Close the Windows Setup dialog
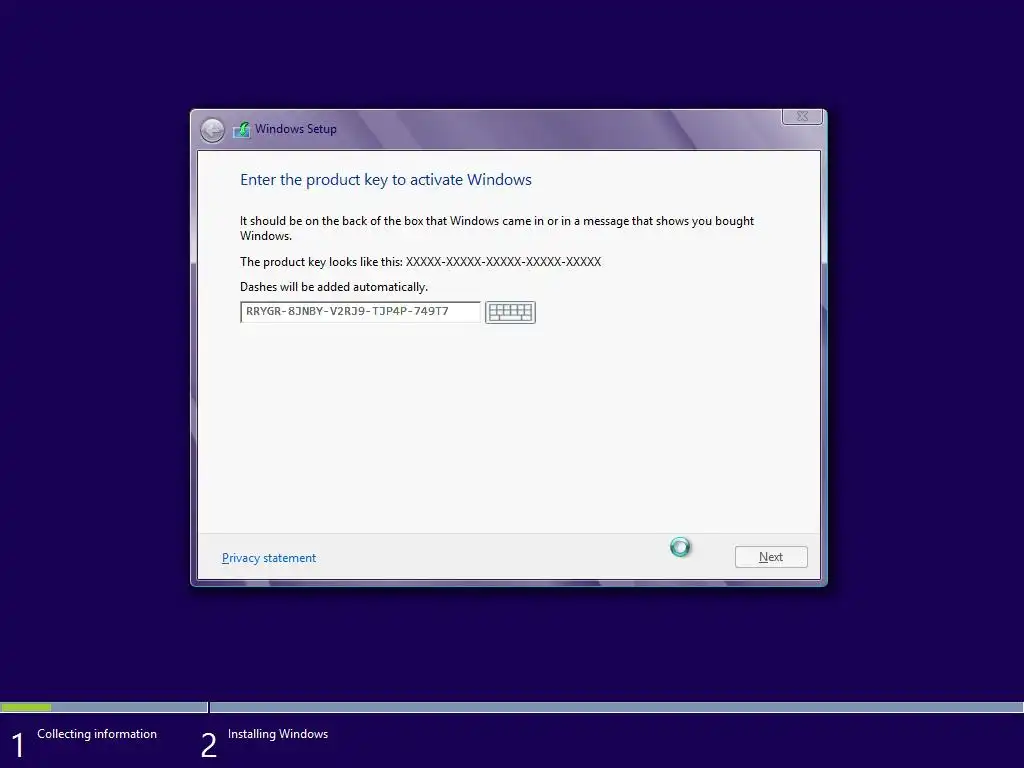Image resolution: width=1024 pixels, height=768 pixels. [802, 116]
